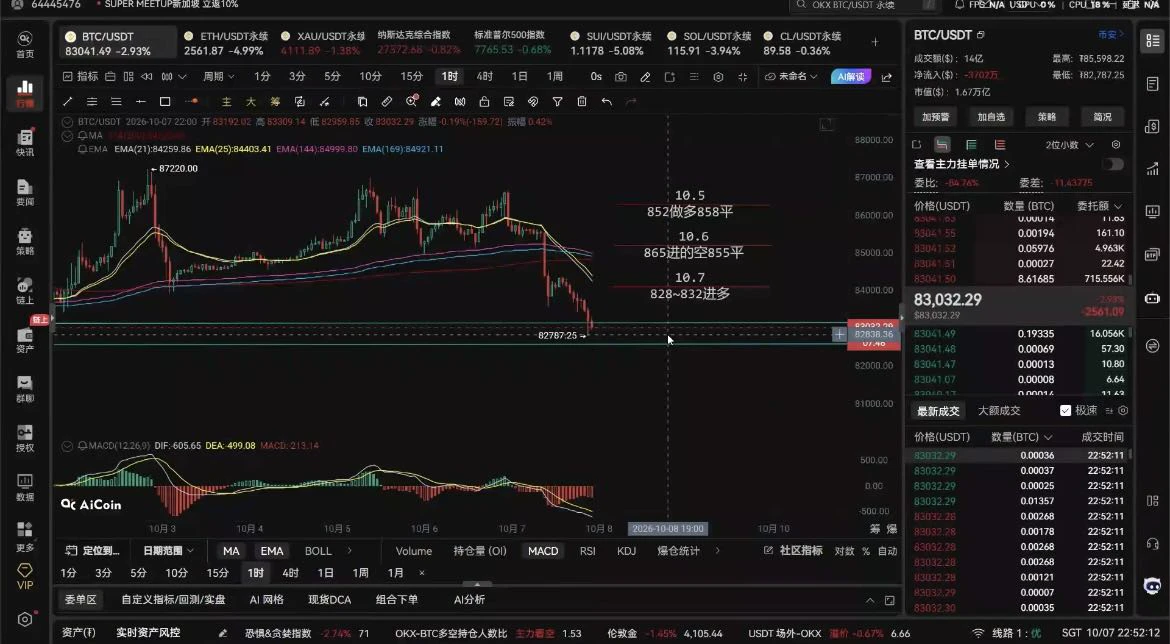Toggle the MA indicator on the chart
The width and height of the screenshot is (1170, 644).
click(231, 551)
